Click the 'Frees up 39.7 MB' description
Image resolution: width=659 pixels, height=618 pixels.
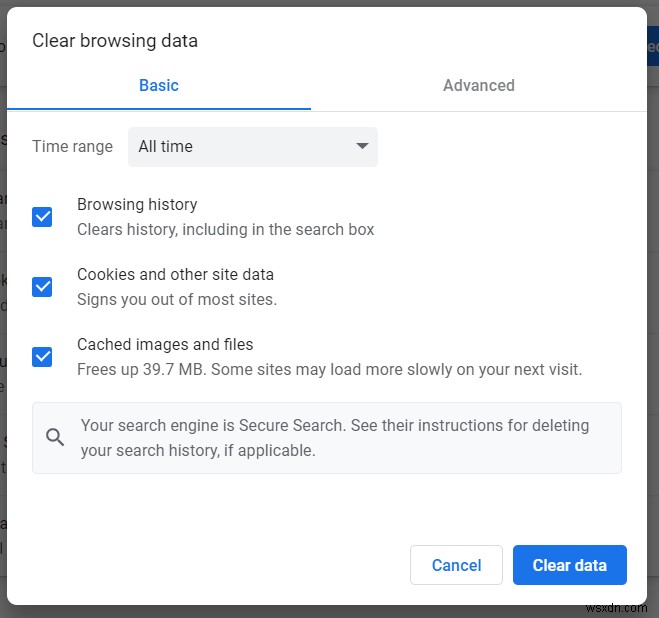[x=330, y=370]
